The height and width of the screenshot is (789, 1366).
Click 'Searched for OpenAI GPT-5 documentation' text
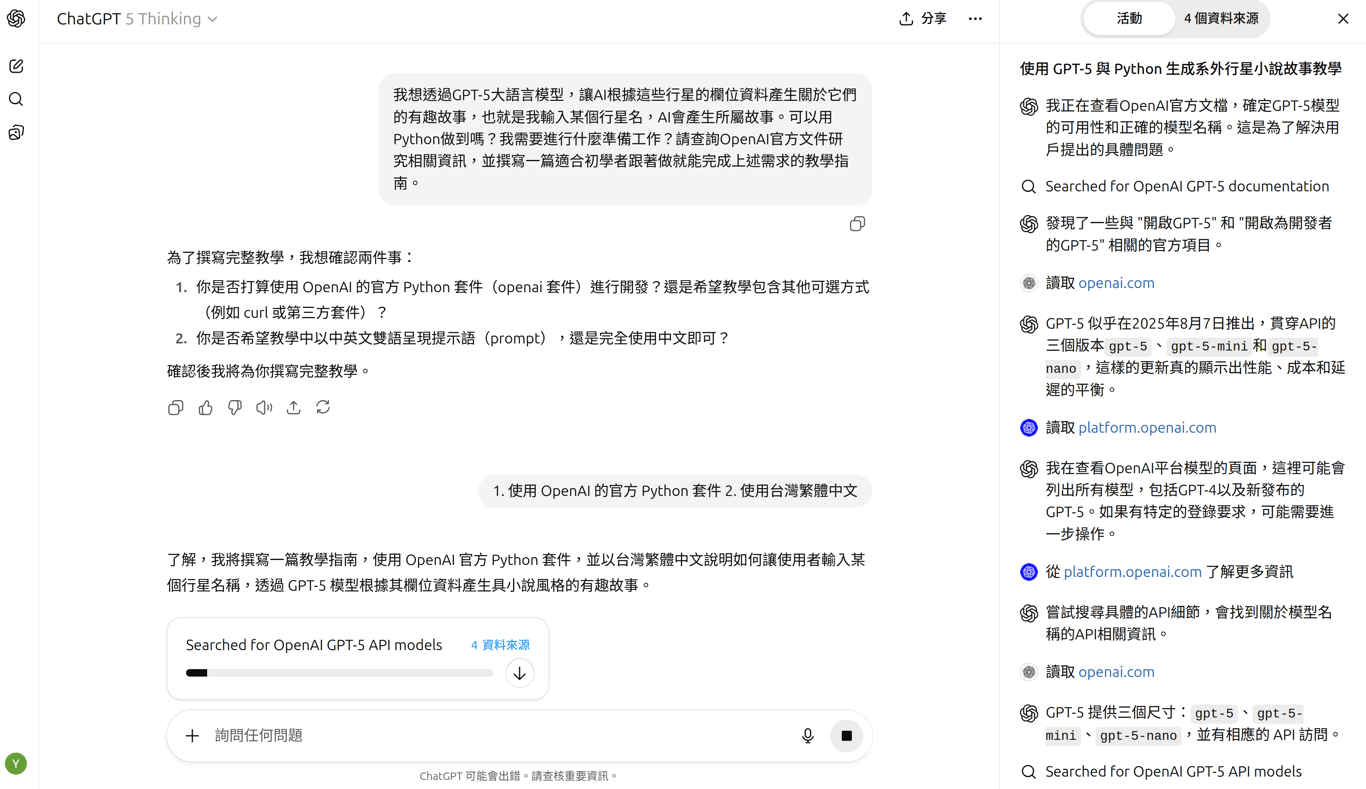pyautogui.click(x=1187, y=186)
